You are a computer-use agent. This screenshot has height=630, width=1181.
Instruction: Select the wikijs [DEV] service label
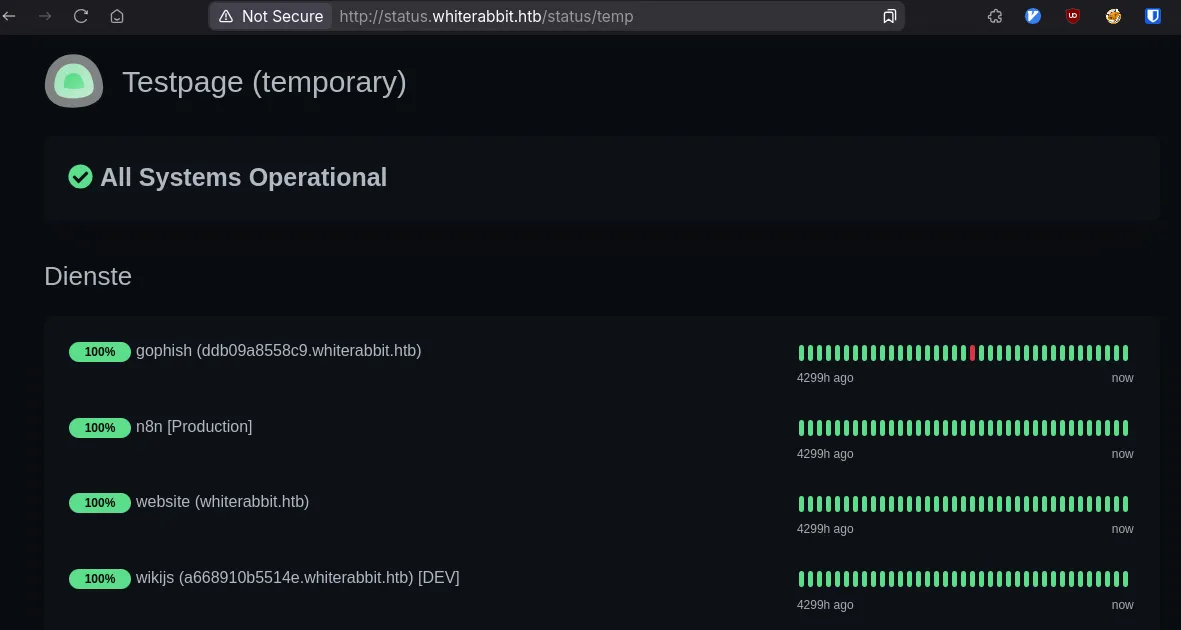[297, 577]
